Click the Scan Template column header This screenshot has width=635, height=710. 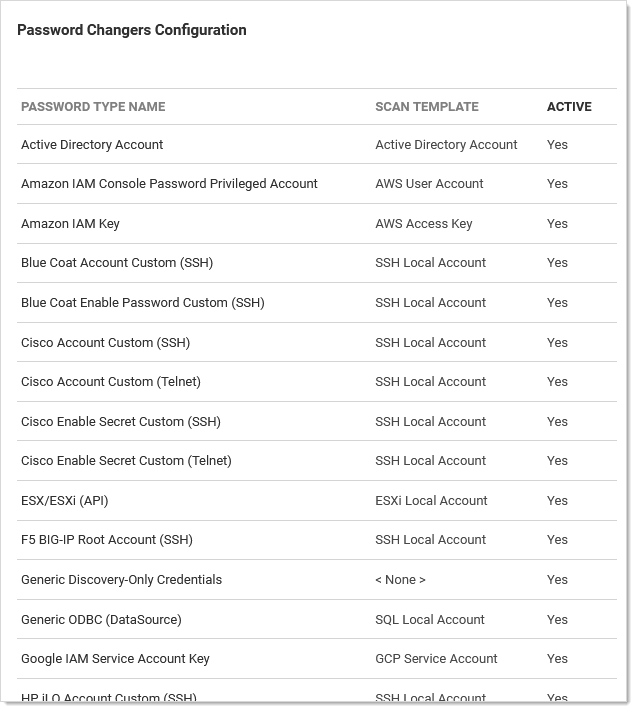click(x=427, y=107)
